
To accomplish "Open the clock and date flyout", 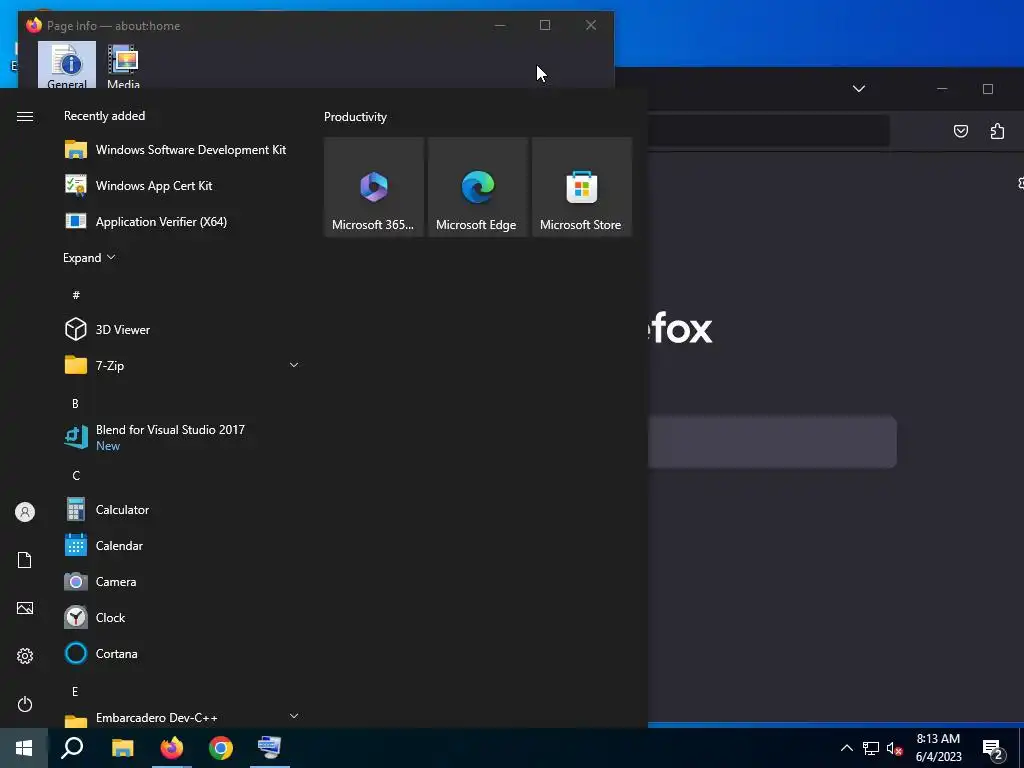I will pyautogui.click(x=938, y=748).
